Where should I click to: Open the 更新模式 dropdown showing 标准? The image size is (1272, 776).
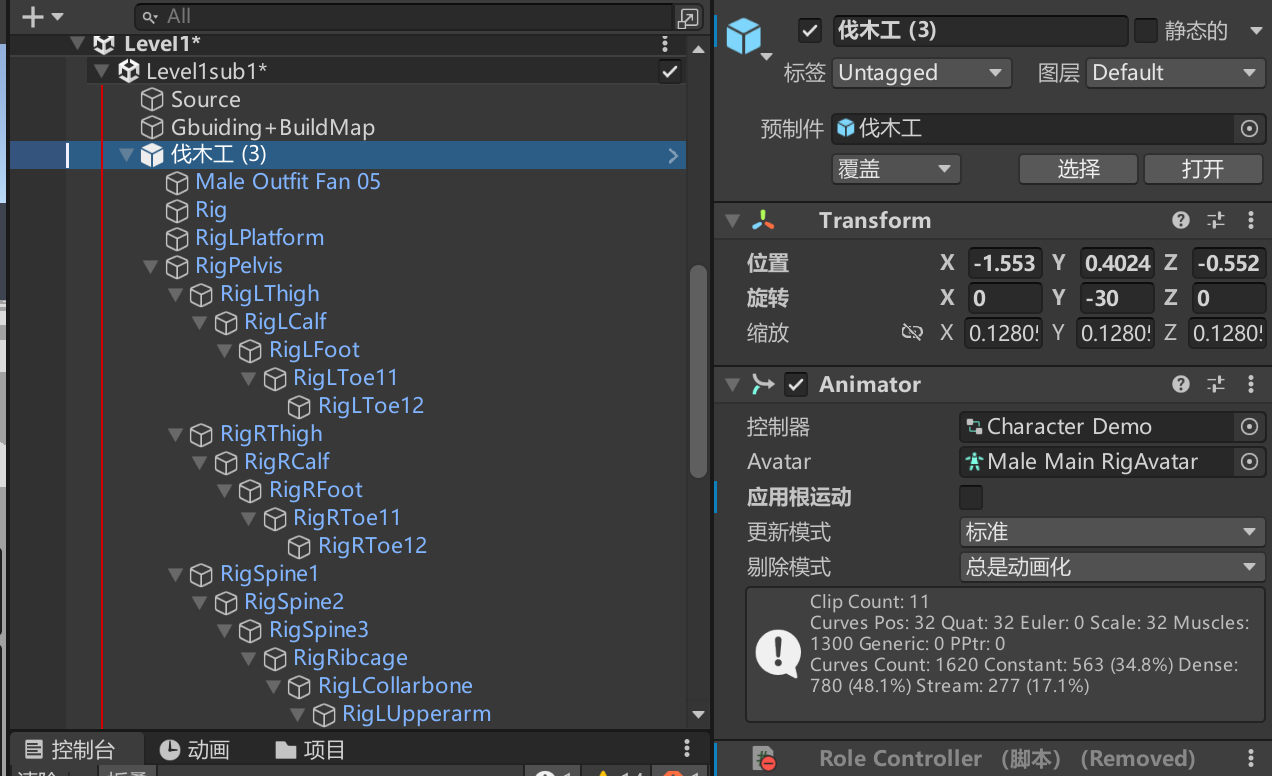point(1112,532)
